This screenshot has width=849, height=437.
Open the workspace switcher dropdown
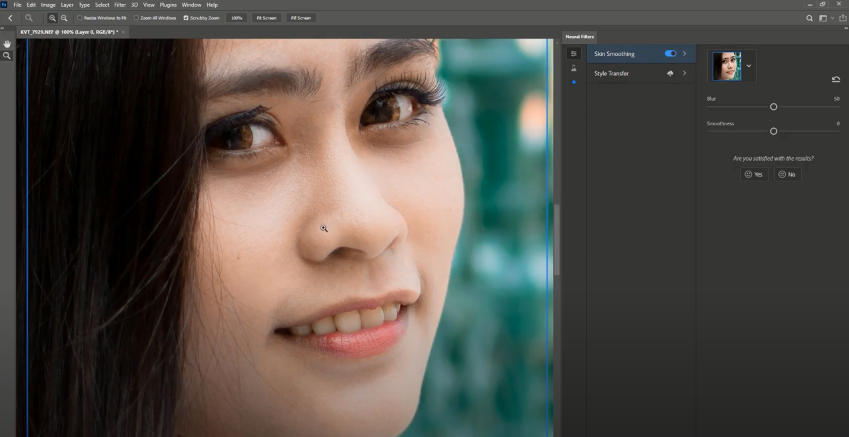click(824, 18)
